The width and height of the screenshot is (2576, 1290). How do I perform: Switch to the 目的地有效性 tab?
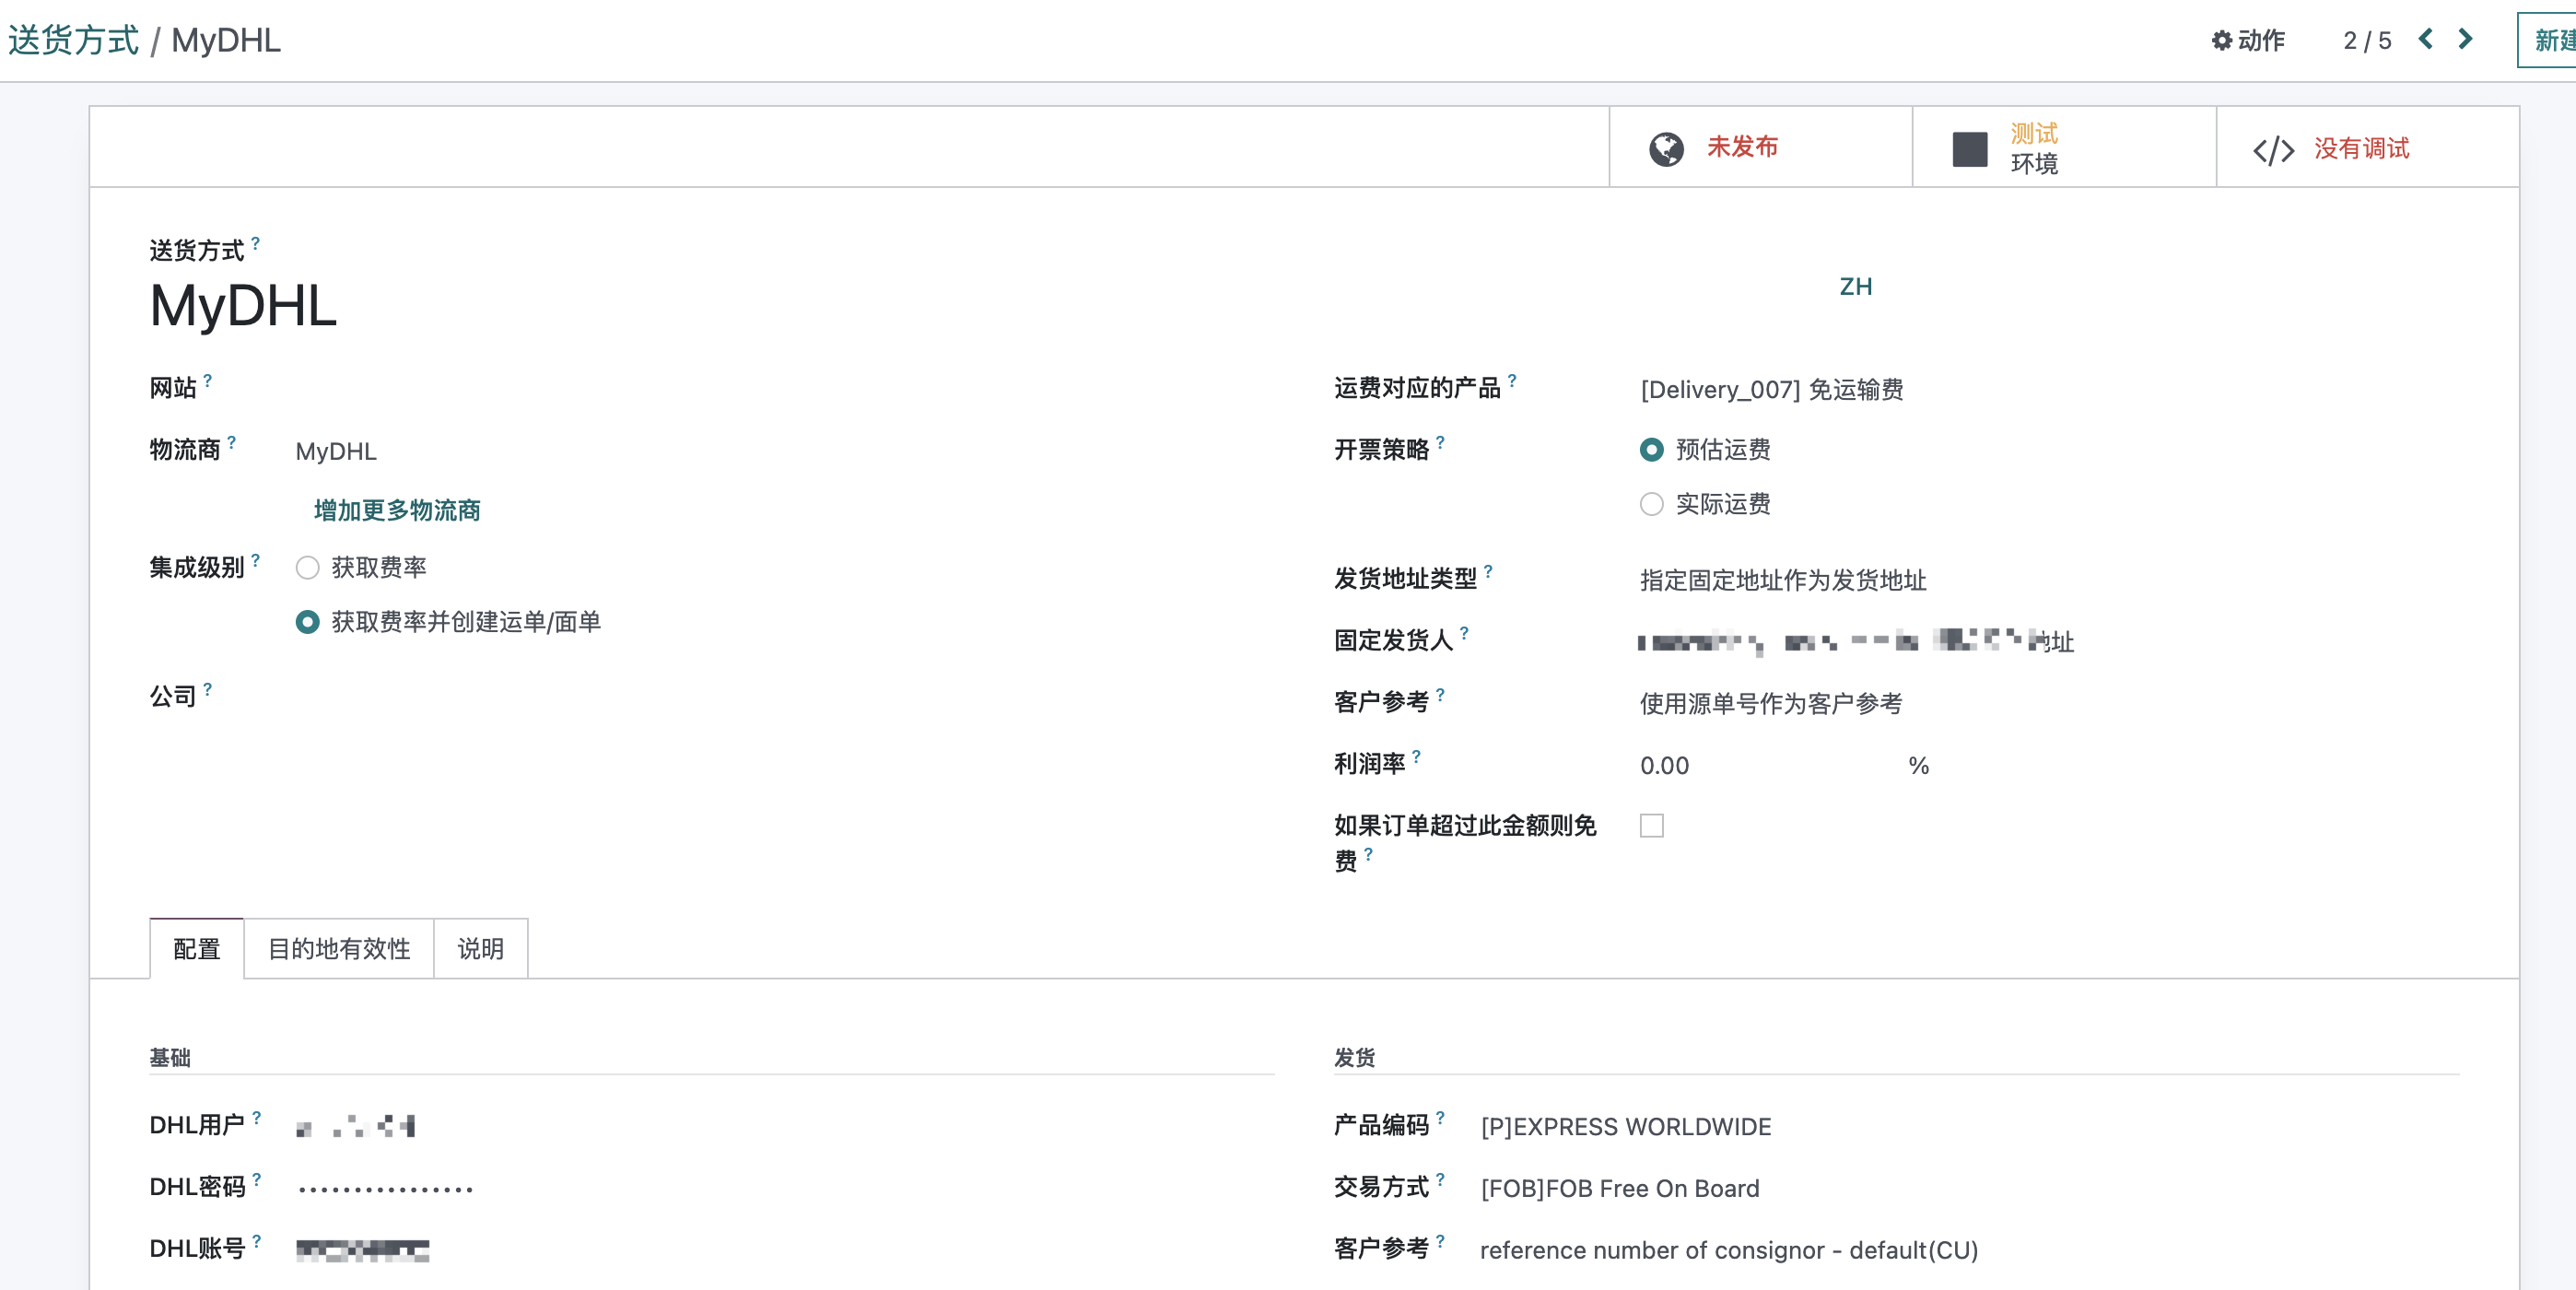pos(339,948)
